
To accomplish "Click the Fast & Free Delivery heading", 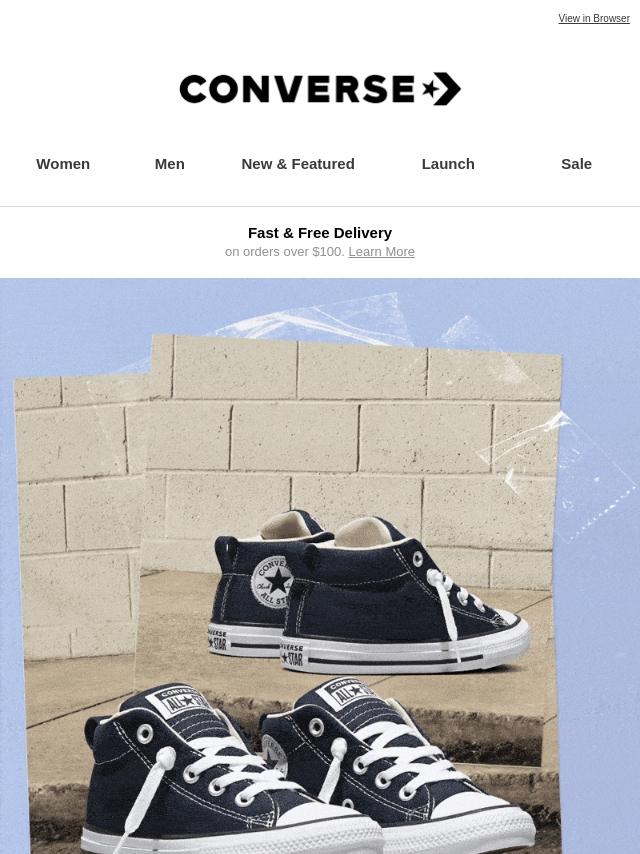I will click(320, 233).
